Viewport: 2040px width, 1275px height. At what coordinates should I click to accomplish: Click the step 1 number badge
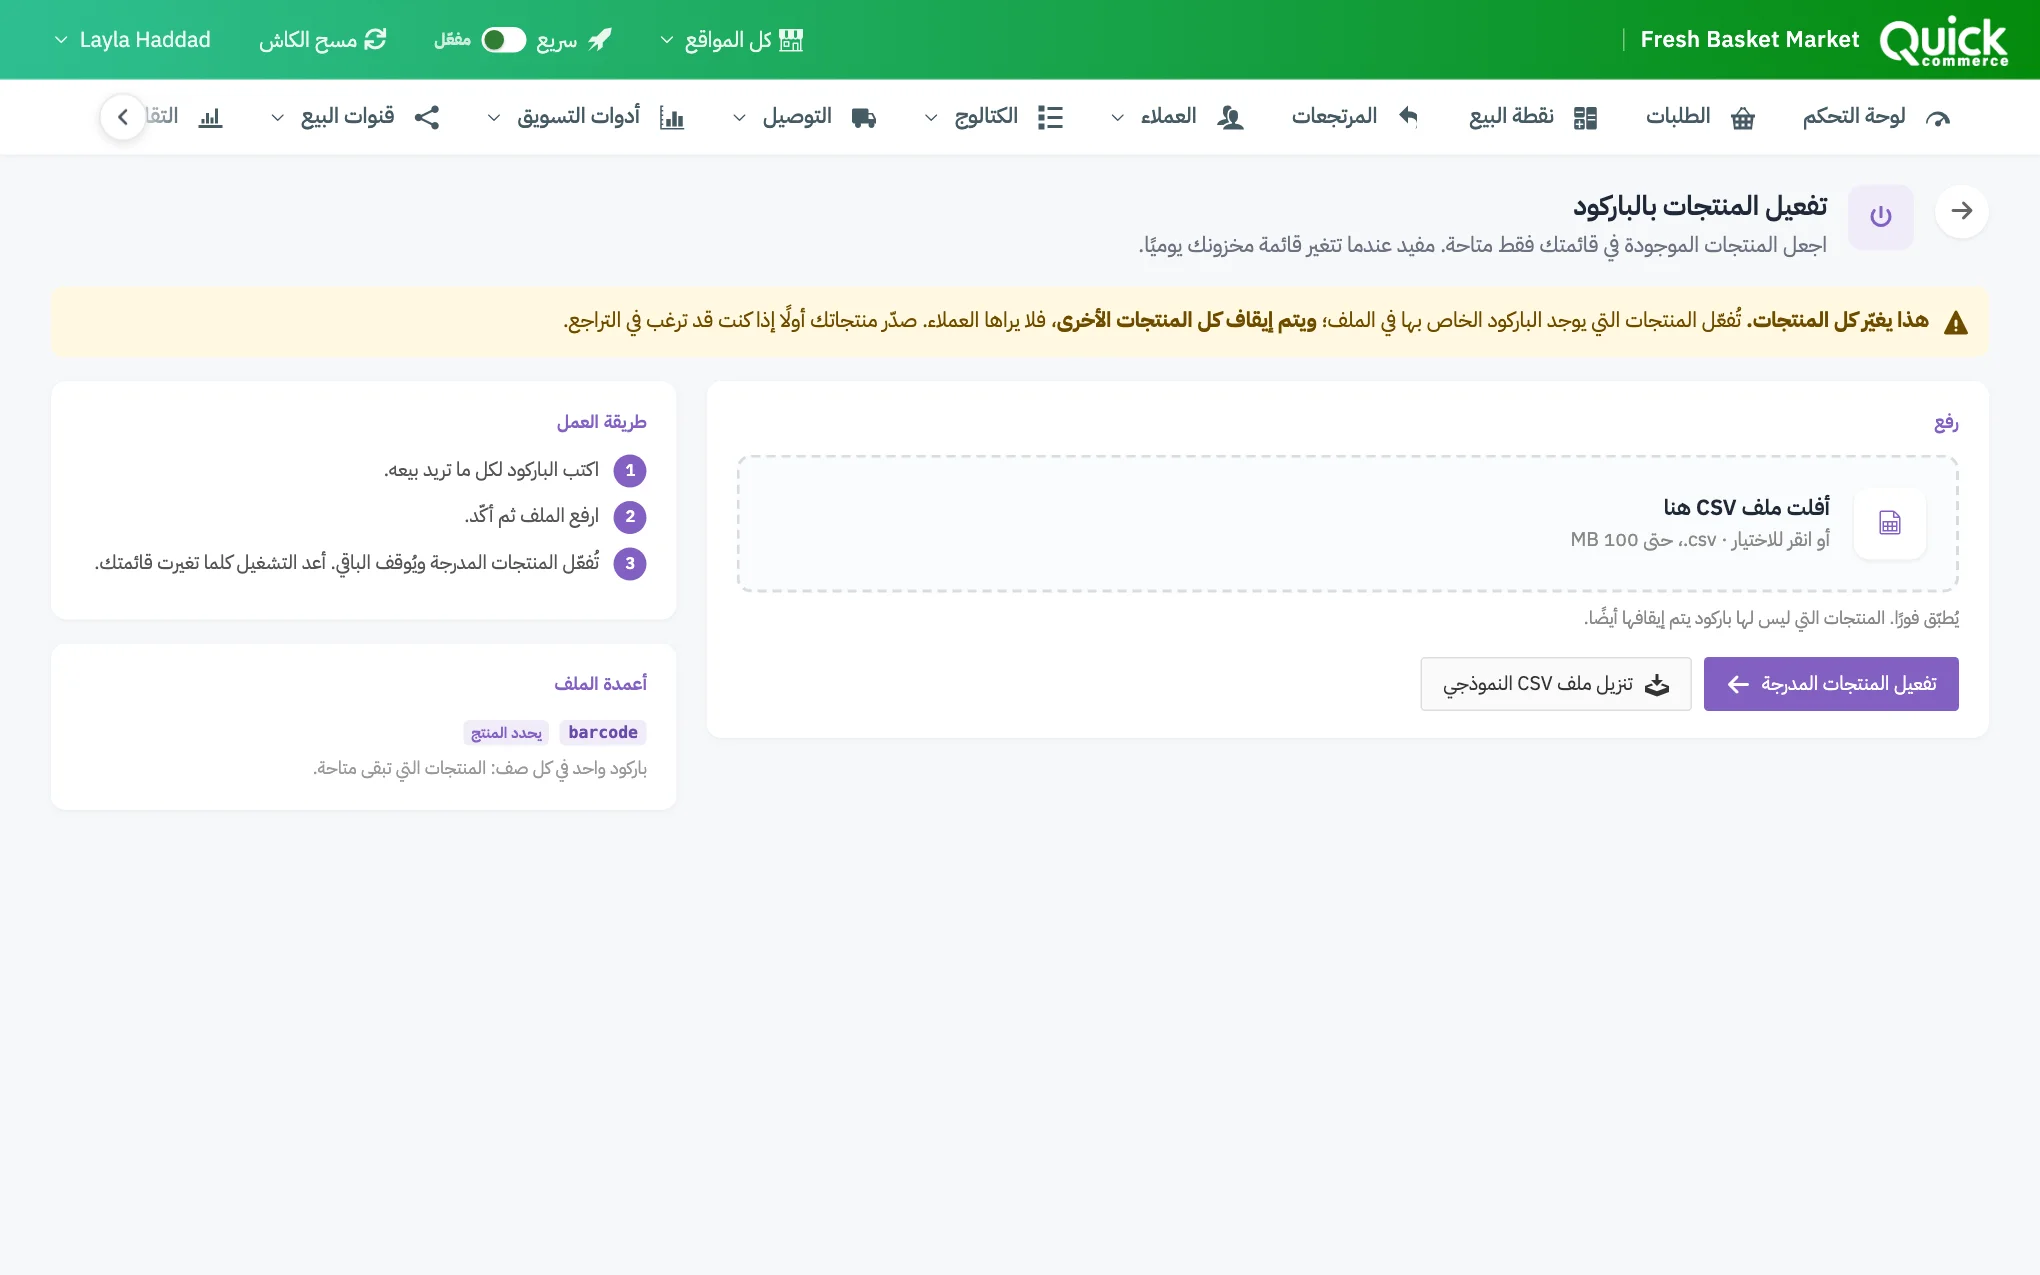point(630,470)
